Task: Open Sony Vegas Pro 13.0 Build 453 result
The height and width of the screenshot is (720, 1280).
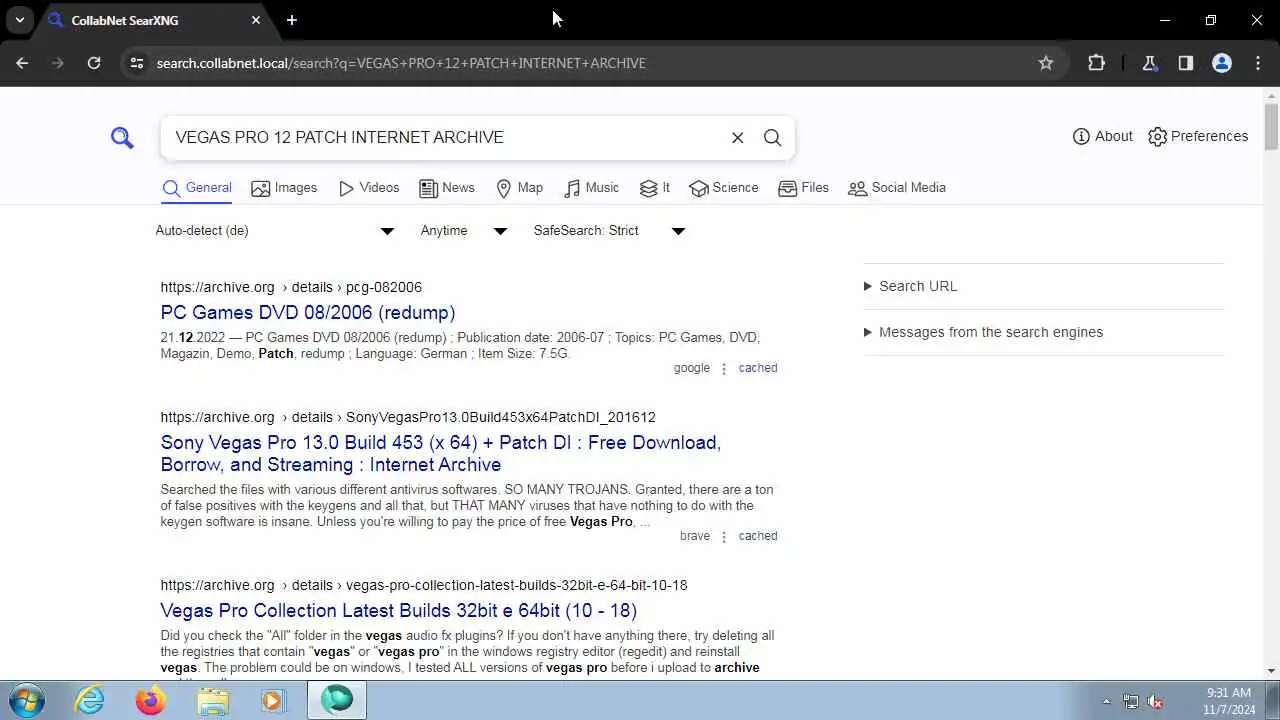Action: (441, 454)
